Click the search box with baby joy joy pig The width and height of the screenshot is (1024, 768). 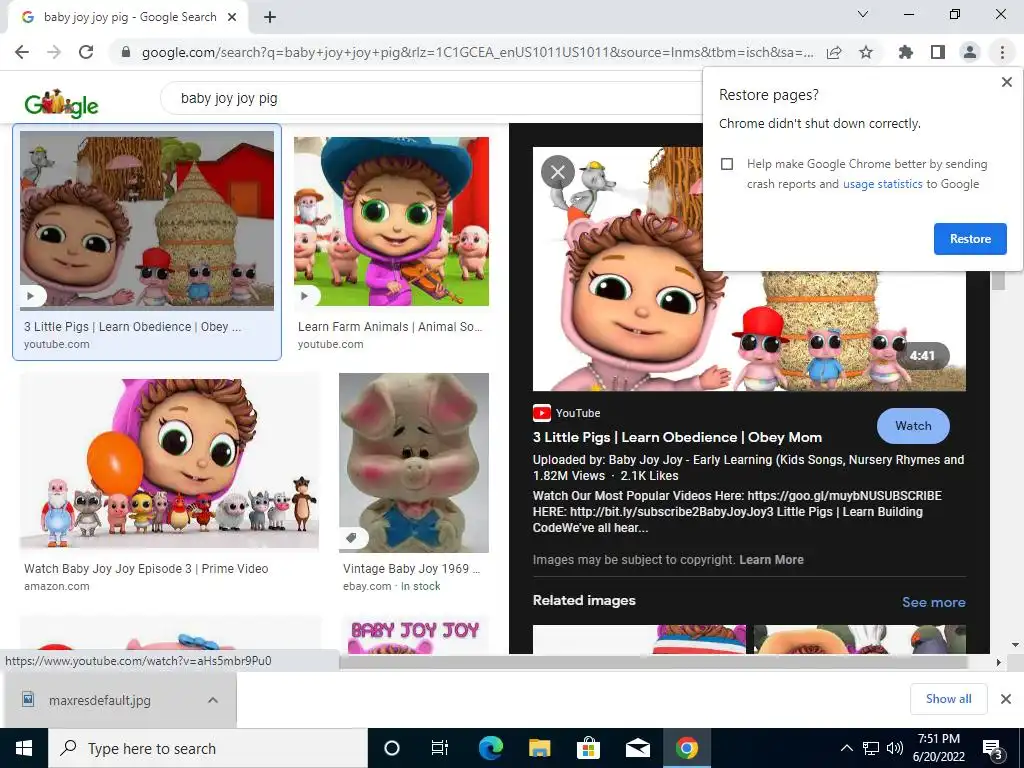(x=431, y=99)
